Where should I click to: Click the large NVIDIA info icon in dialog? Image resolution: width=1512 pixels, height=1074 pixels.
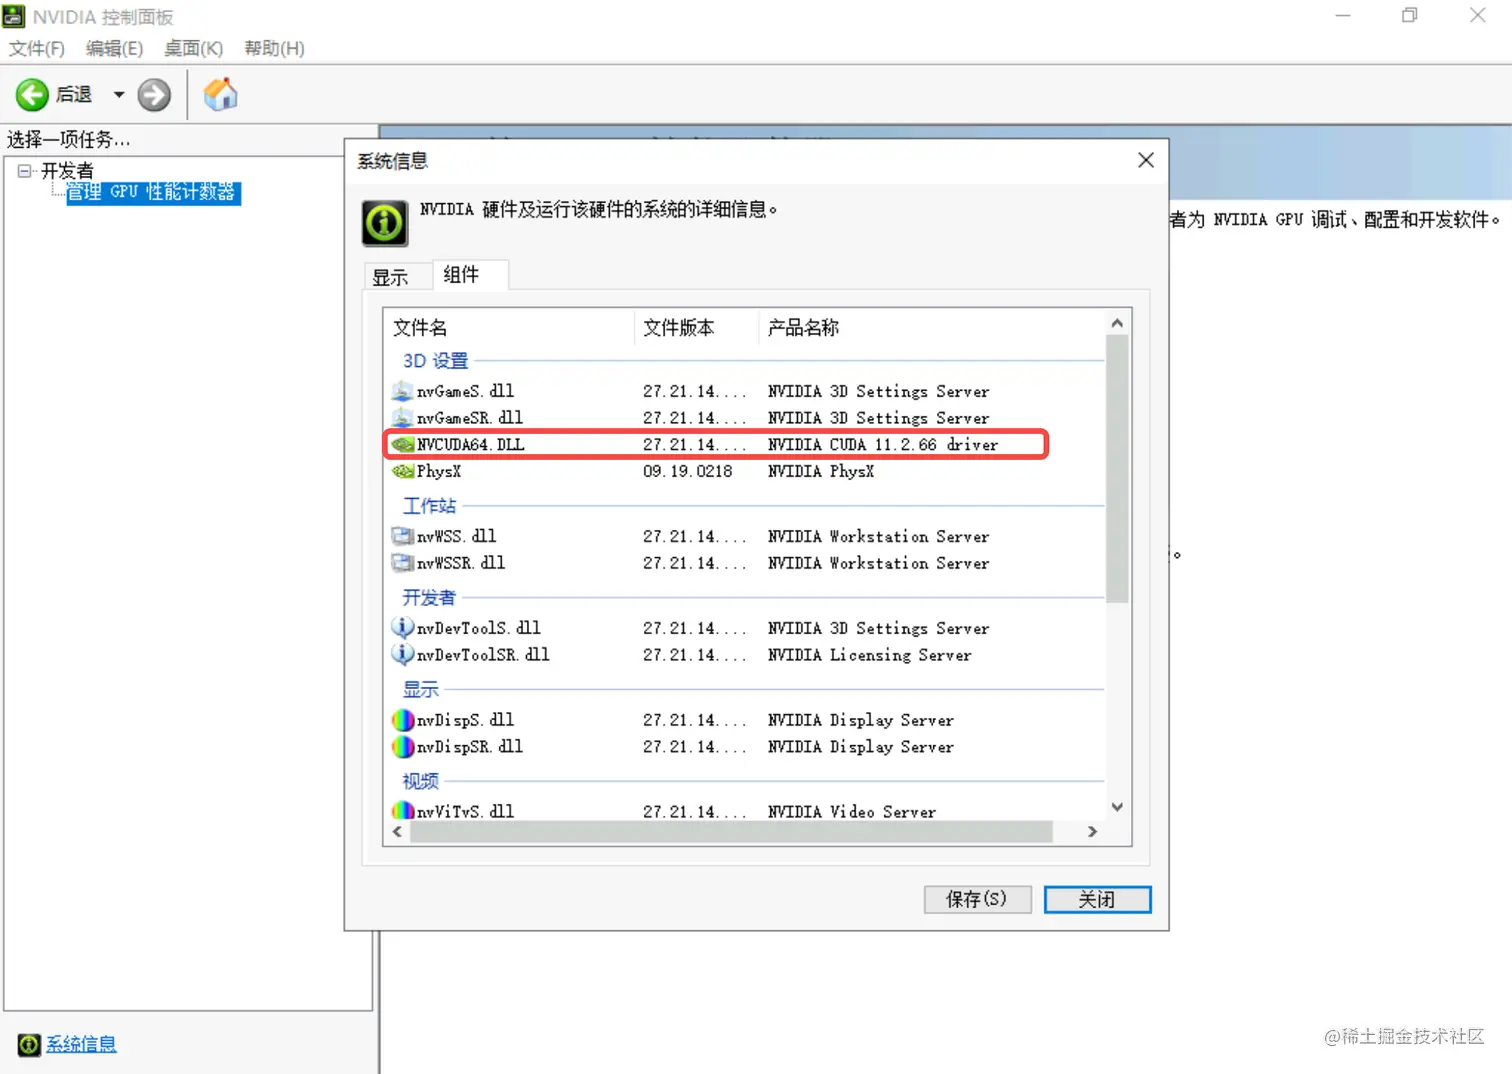[x=384, y=222]
